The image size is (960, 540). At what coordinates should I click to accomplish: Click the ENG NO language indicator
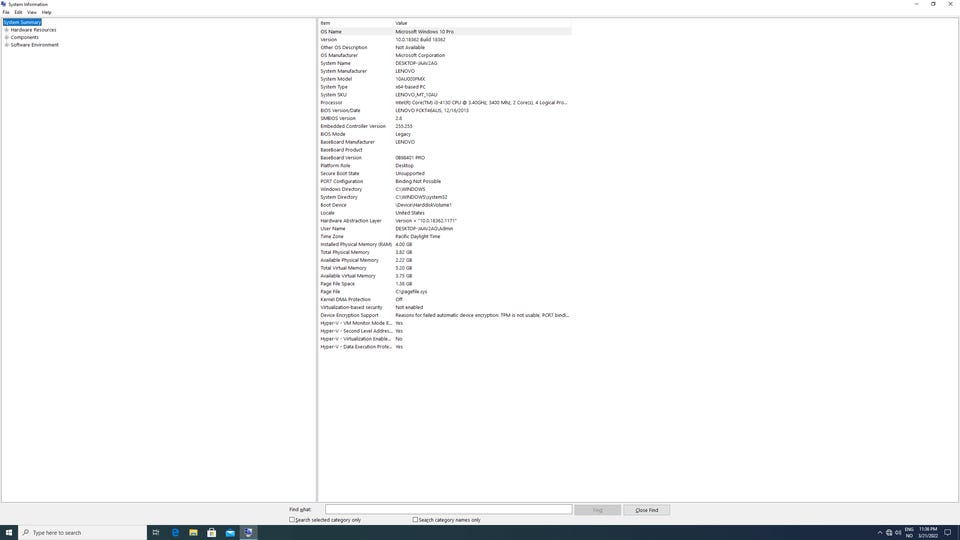tap(909, 533)
